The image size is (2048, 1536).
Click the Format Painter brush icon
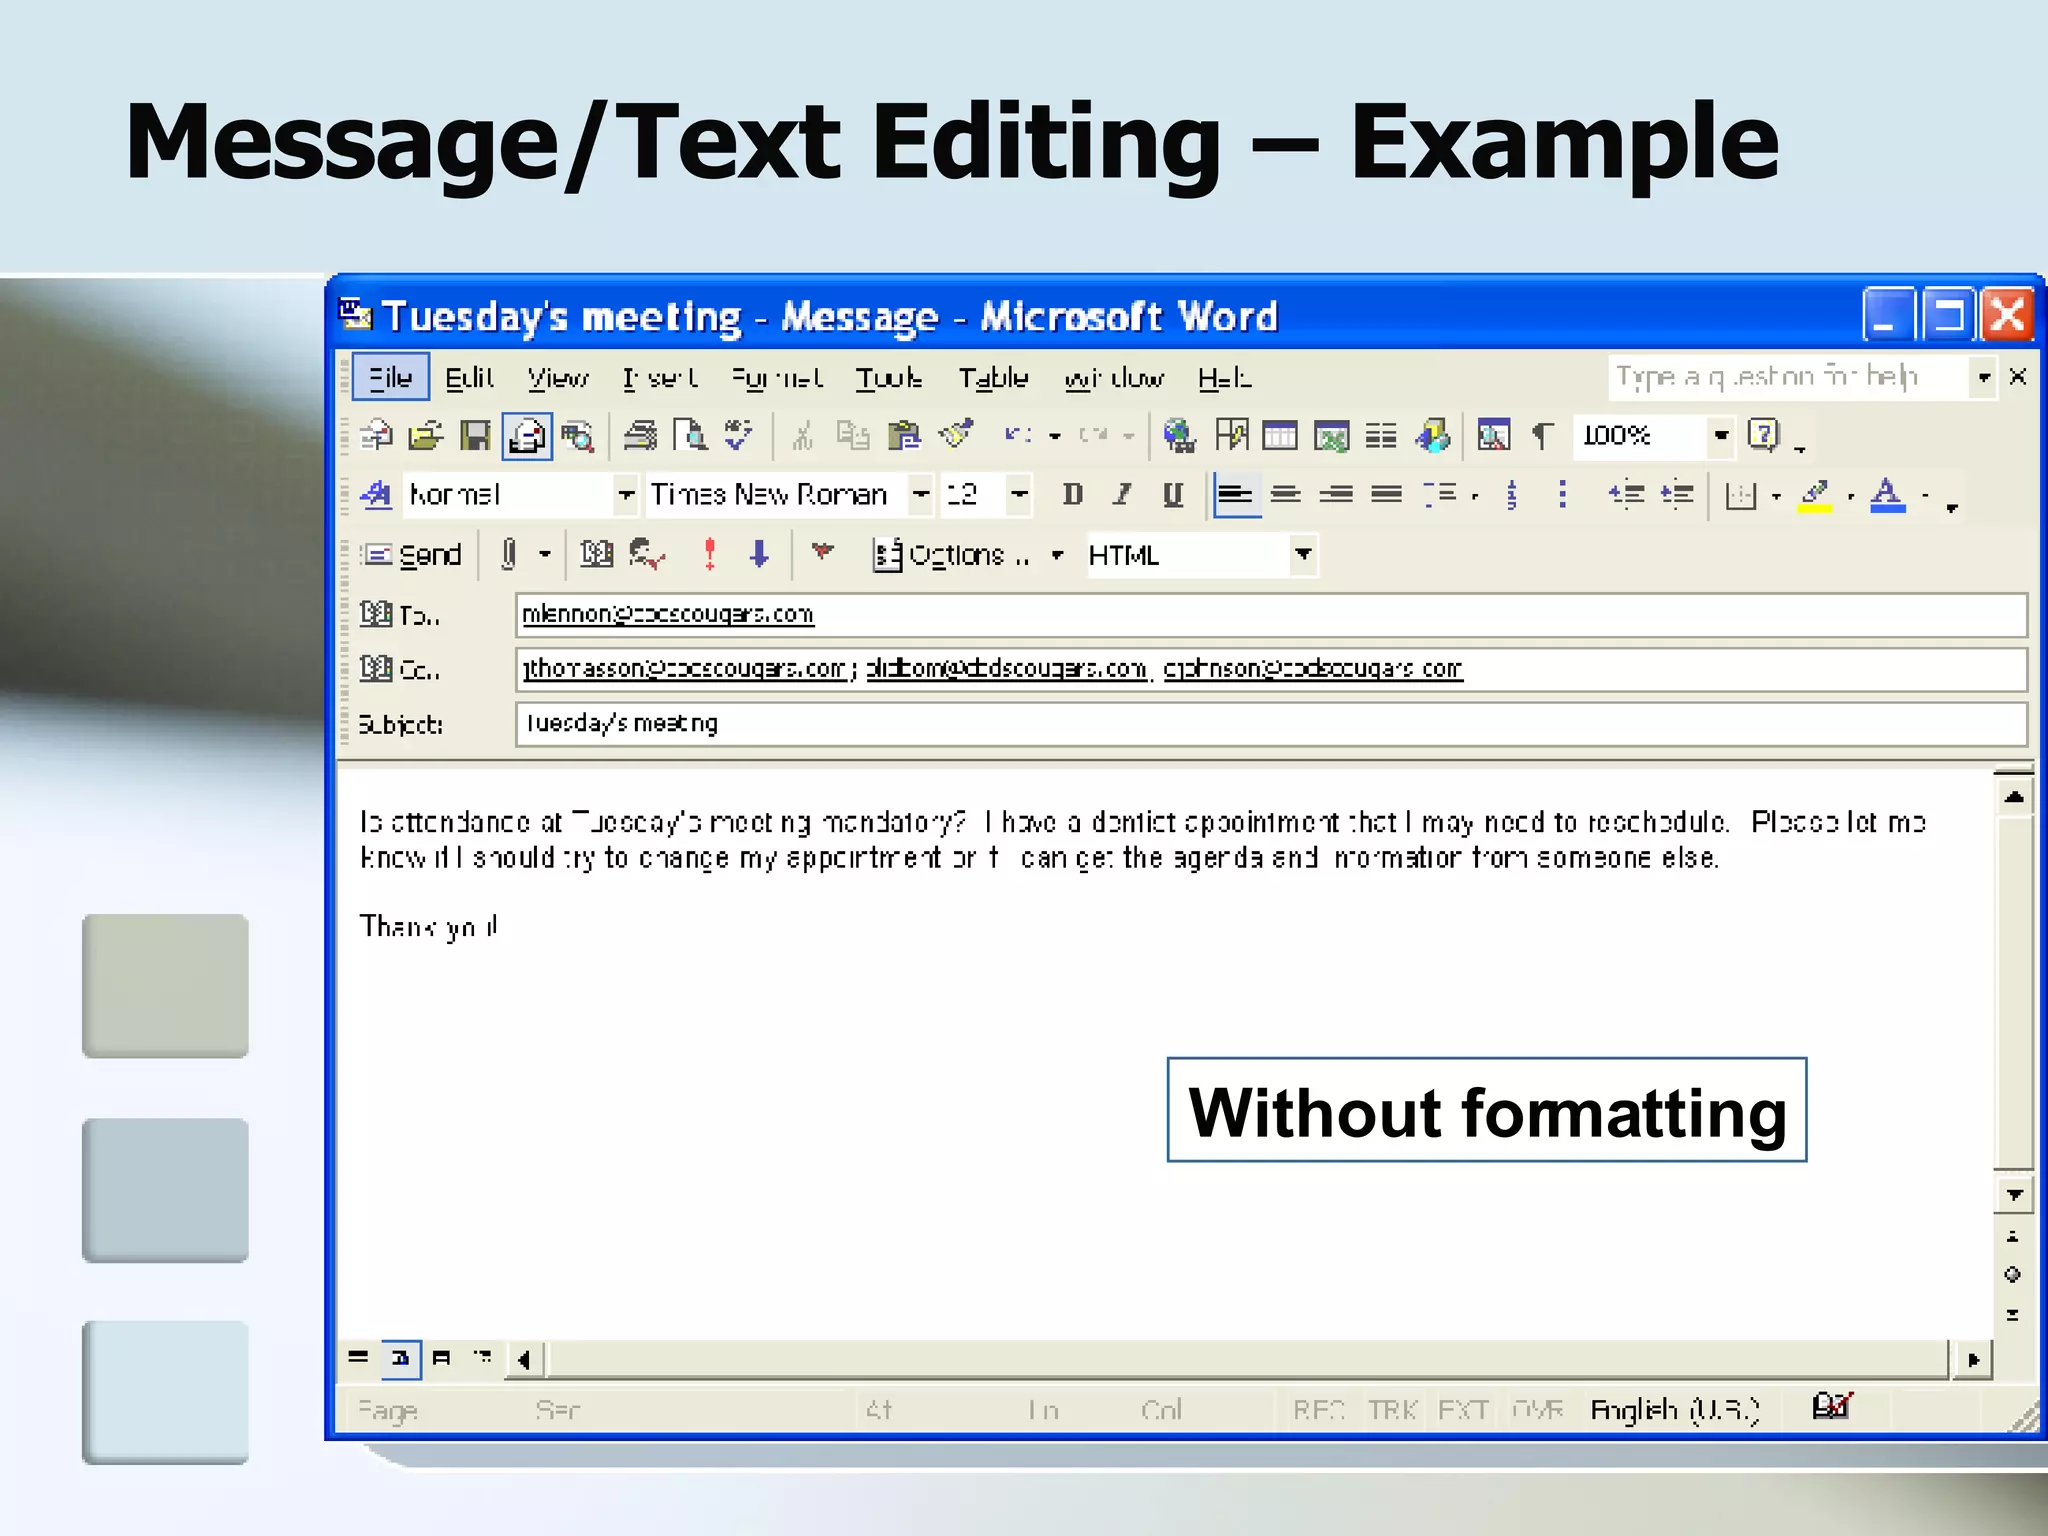tap(956, 436)
